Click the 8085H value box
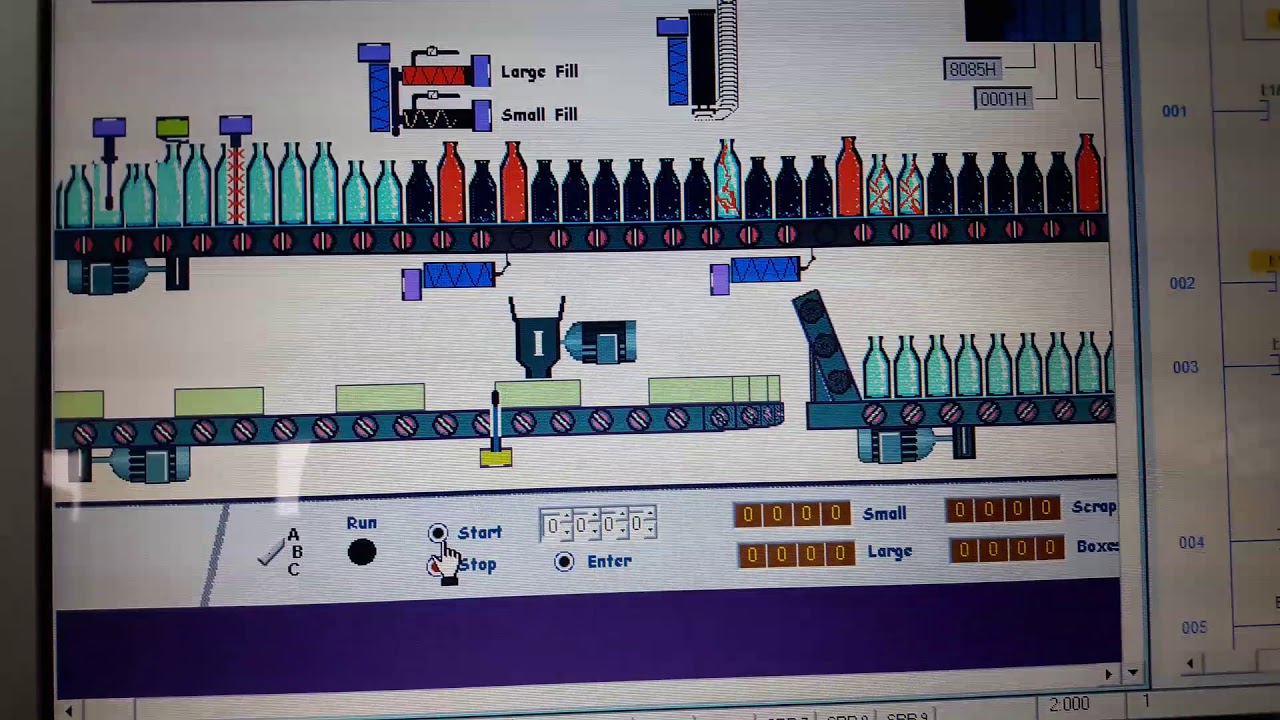Screen dimensions: 1280x720 click(x=972, y=69)
